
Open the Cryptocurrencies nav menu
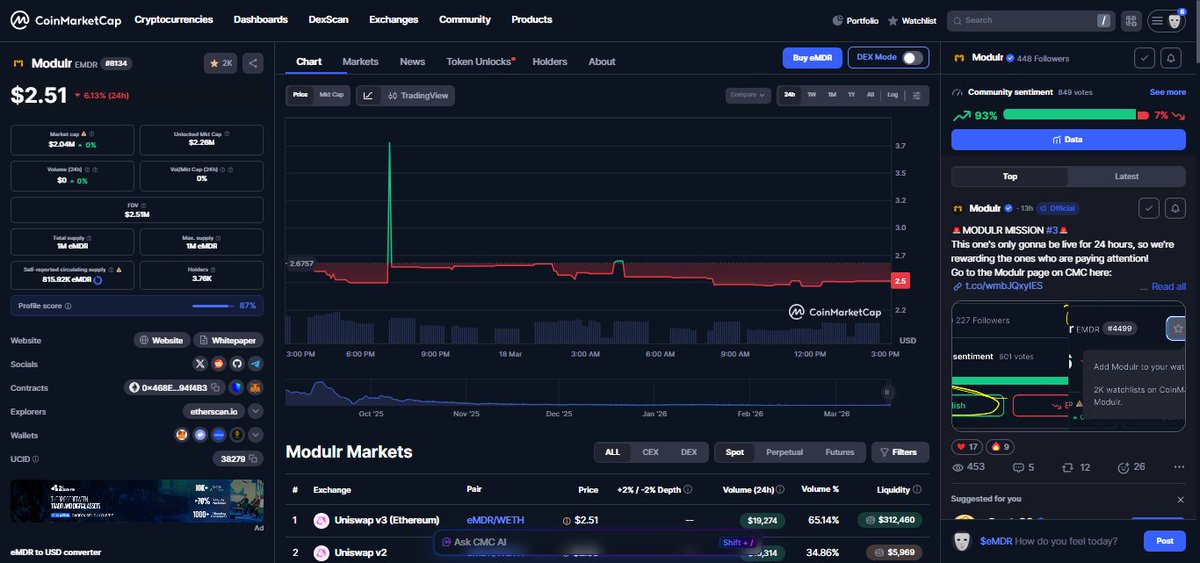(173, 19)
